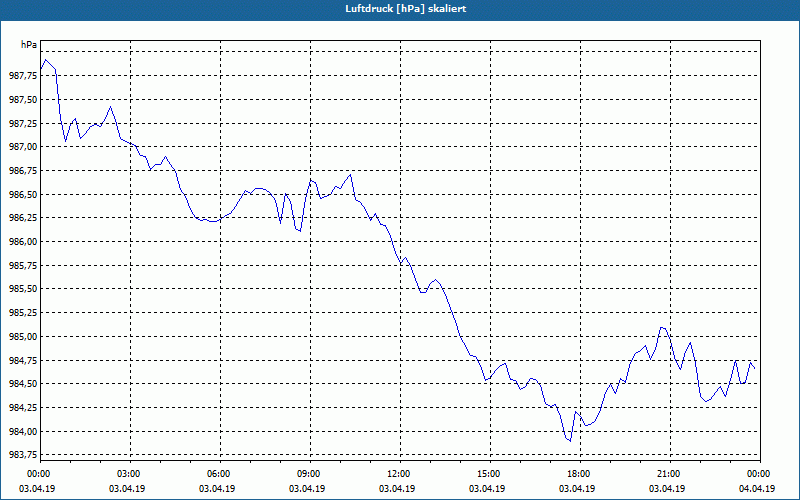Click the y-axis value 984,00

point(23,432)
